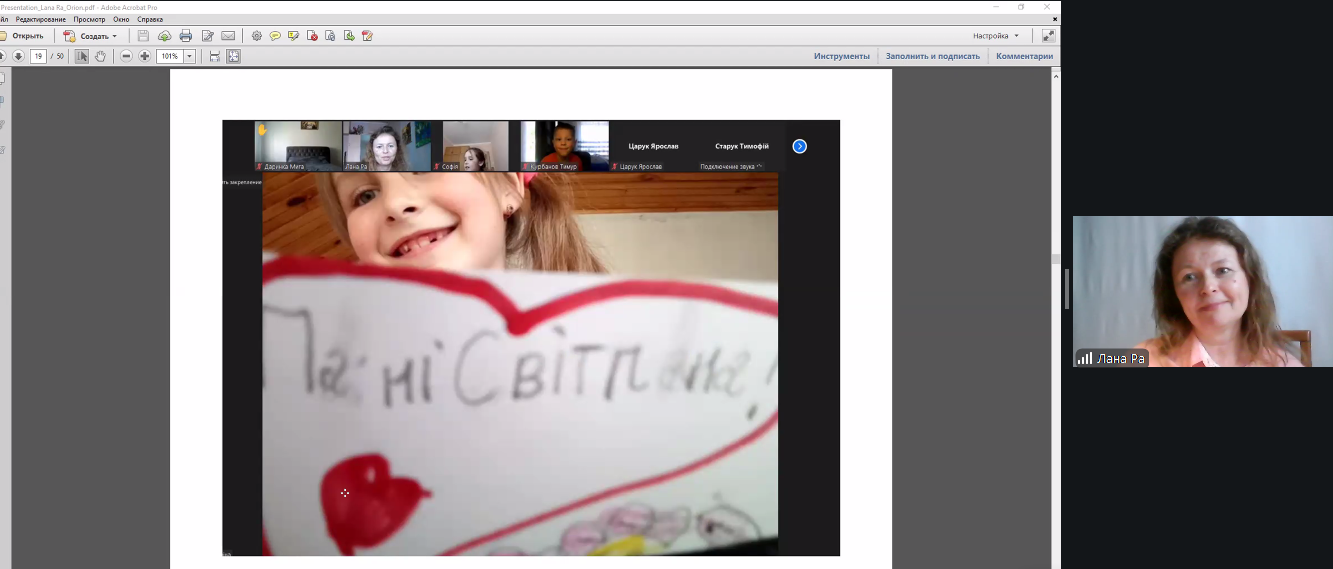Click the zoom field showing 101%
The image size is (1333, 569).
[x=170, y=56]
